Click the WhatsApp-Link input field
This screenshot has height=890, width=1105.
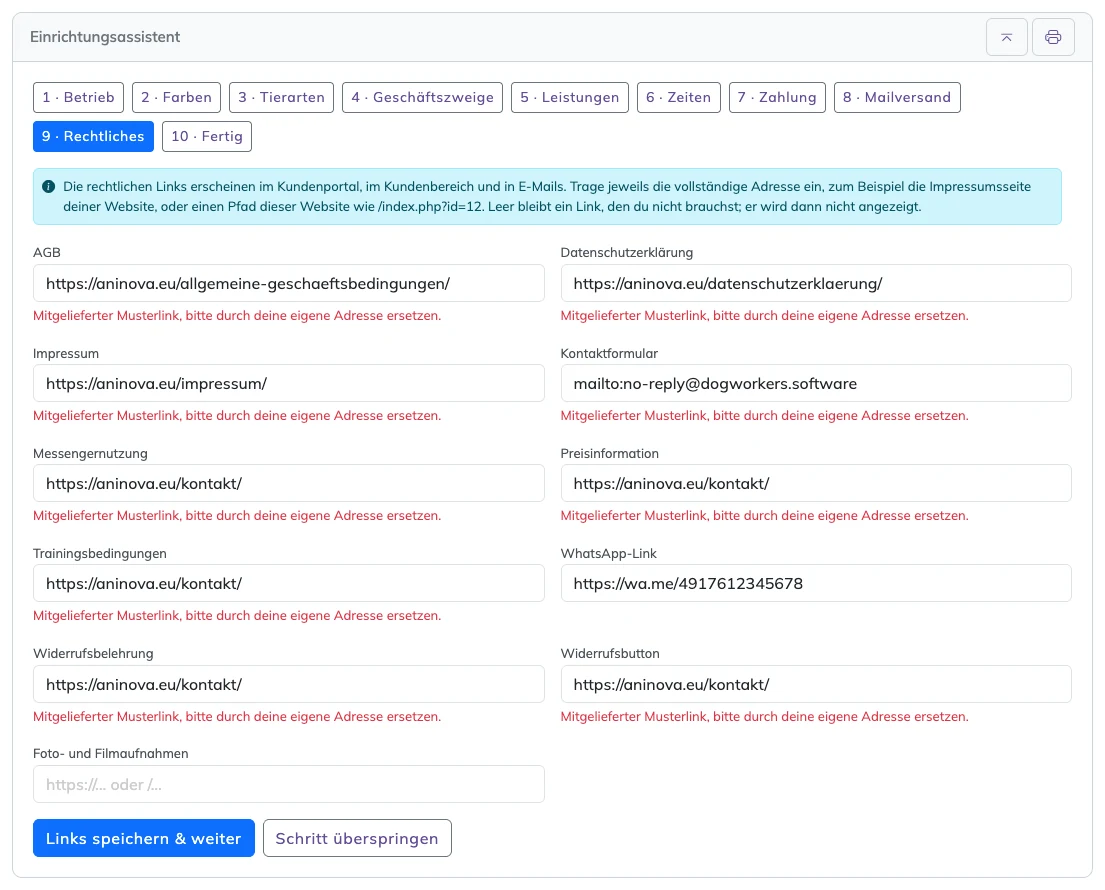click(816, 583)
